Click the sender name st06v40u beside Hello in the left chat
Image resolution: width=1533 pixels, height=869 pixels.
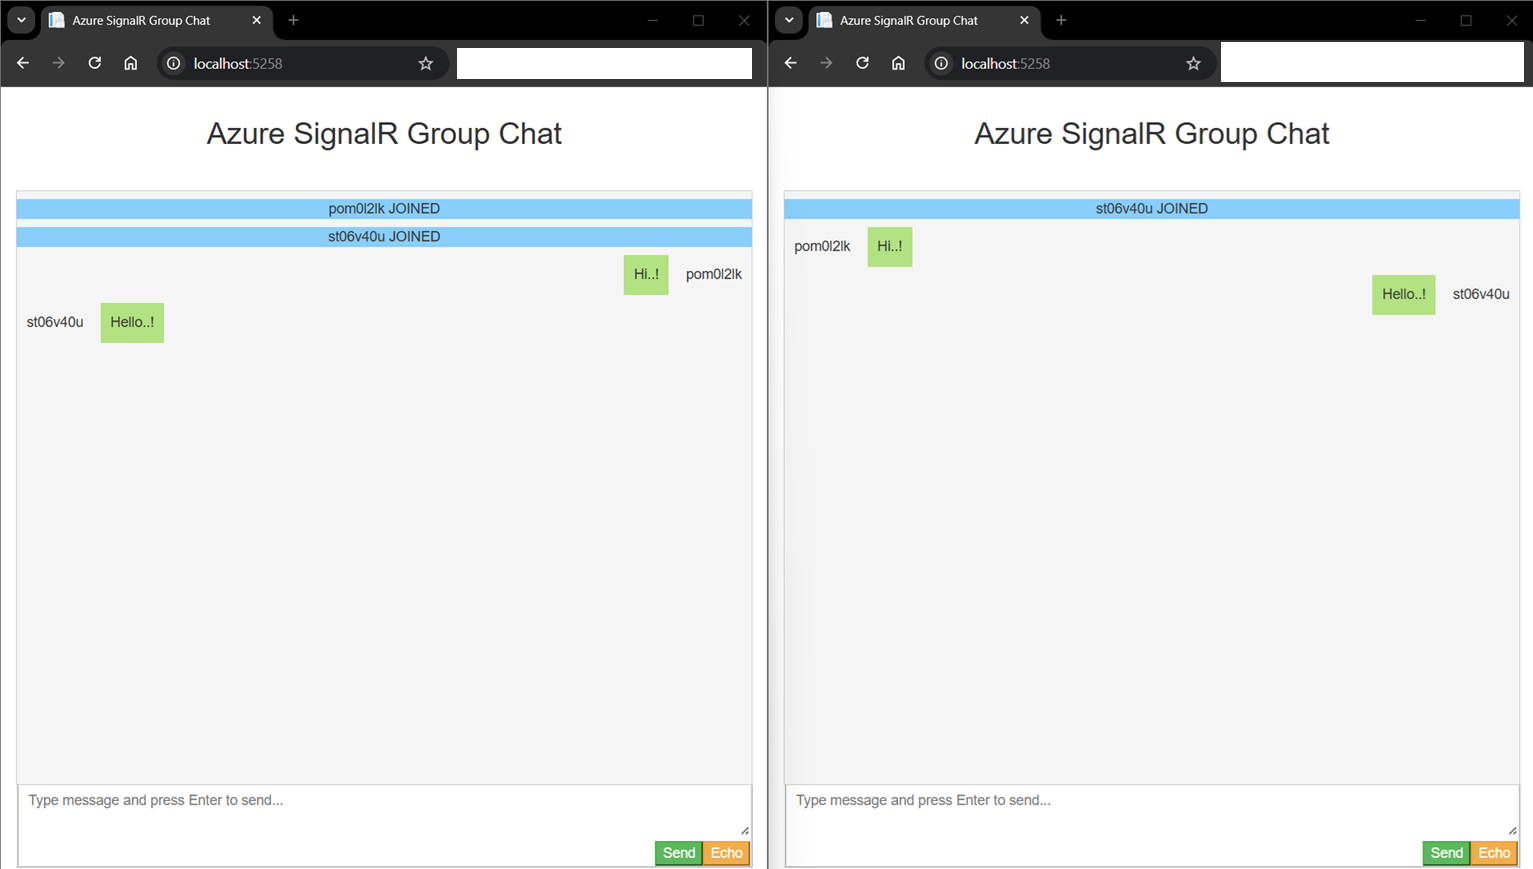click(x=55, y=322)
